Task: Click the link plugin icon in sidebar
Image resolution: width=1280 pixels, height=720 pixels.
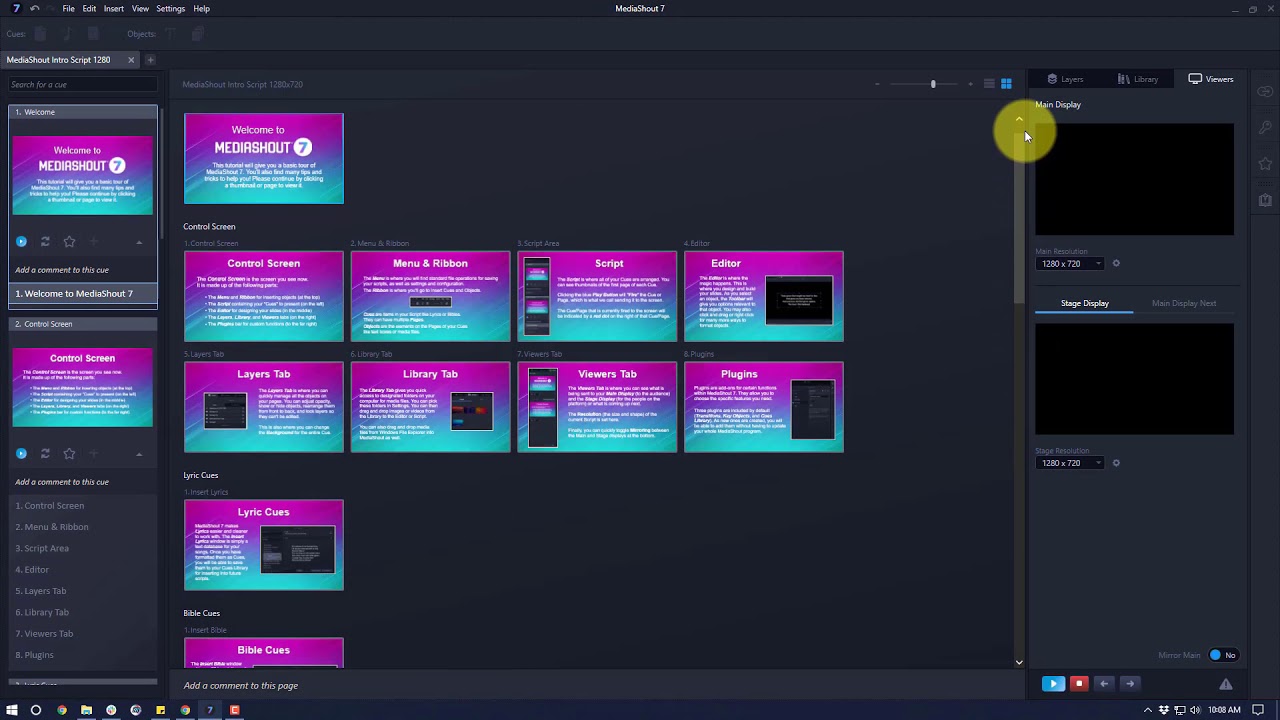Action: click(1265, 92)
